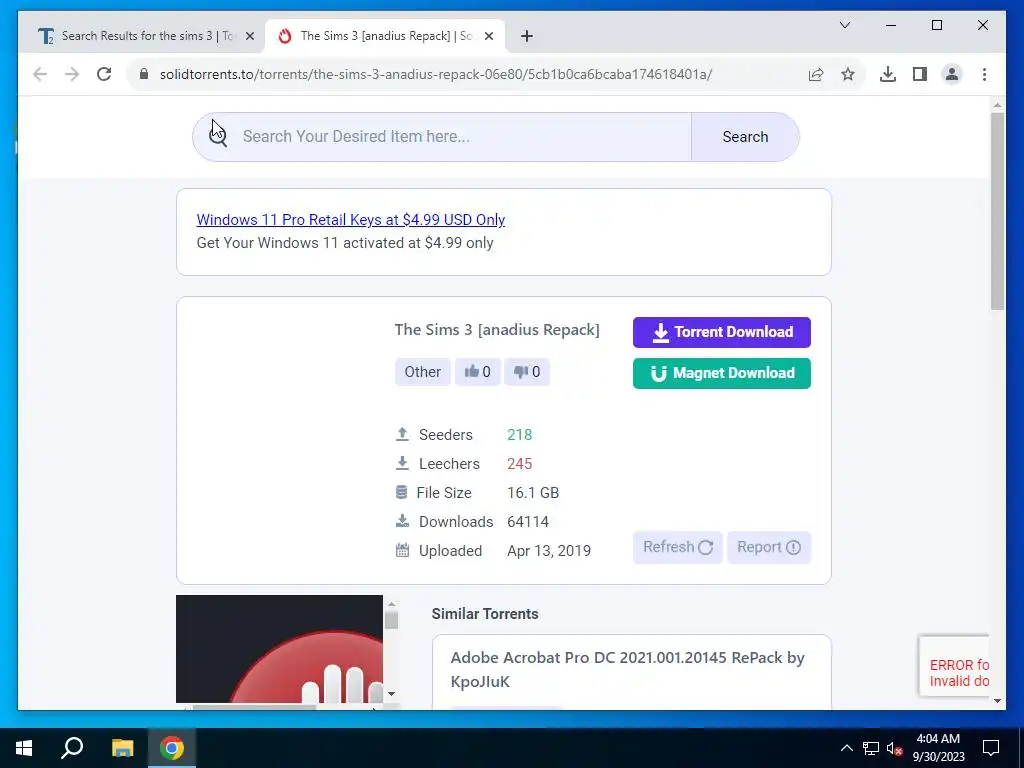Close the Search Results tab
The width and height of the screenshot is (1024, 768).
249,37
